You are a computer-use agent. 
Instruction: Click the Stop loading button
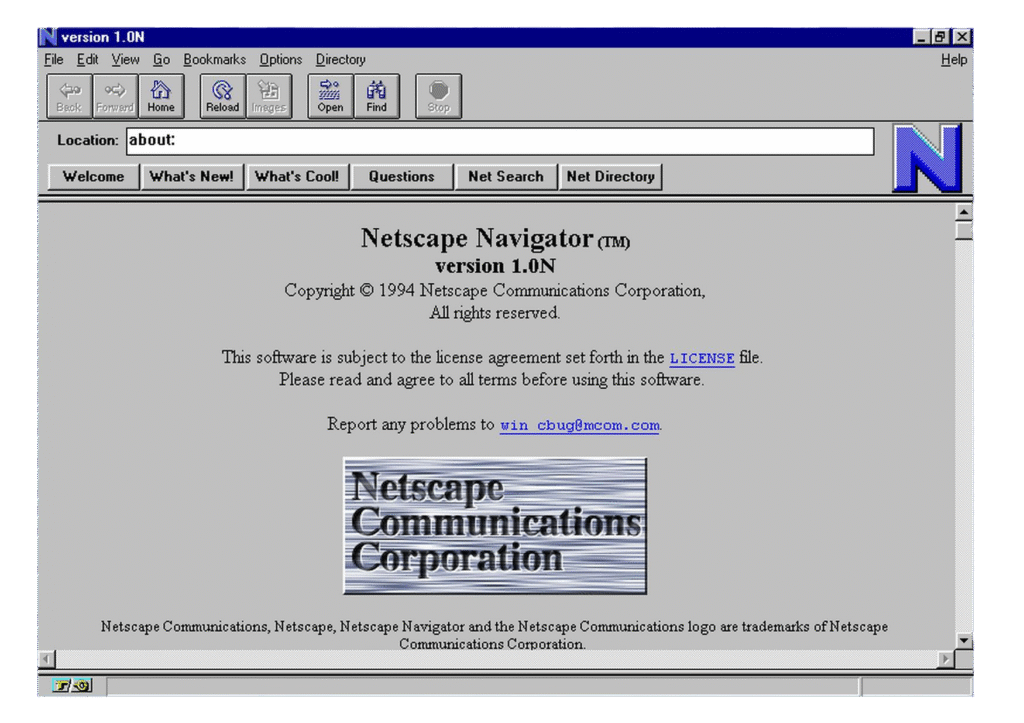[438, 96]
